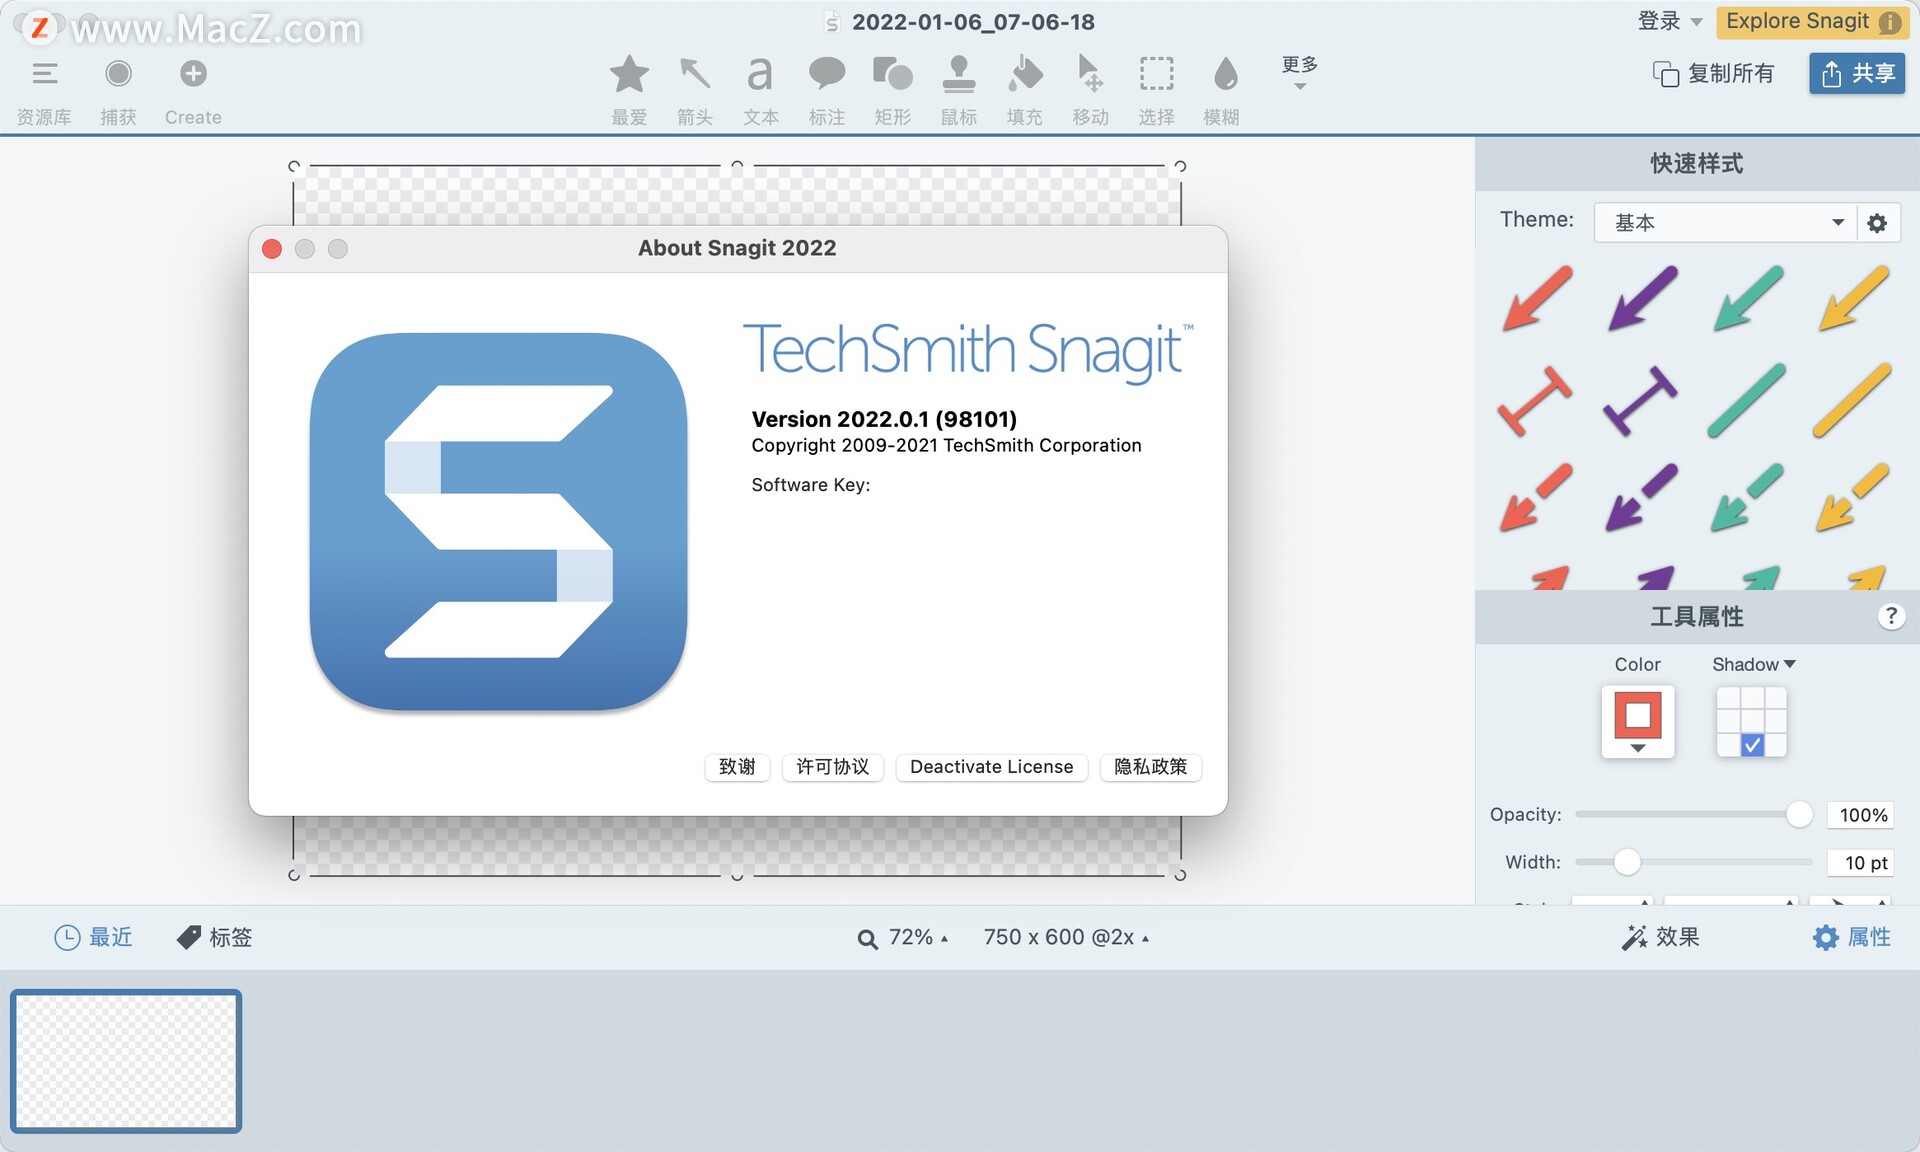1920x1152 pixels.
Task: Click the Width 10 pt field
Action: point(1860,862)
